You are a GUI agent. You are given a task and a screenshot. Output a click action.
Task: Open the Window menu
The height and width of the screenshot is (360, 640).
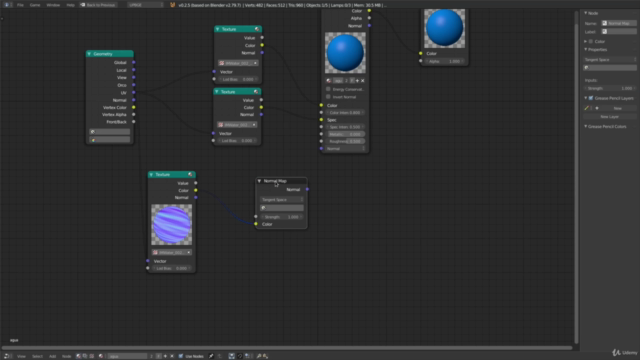[x=53, y=5]
